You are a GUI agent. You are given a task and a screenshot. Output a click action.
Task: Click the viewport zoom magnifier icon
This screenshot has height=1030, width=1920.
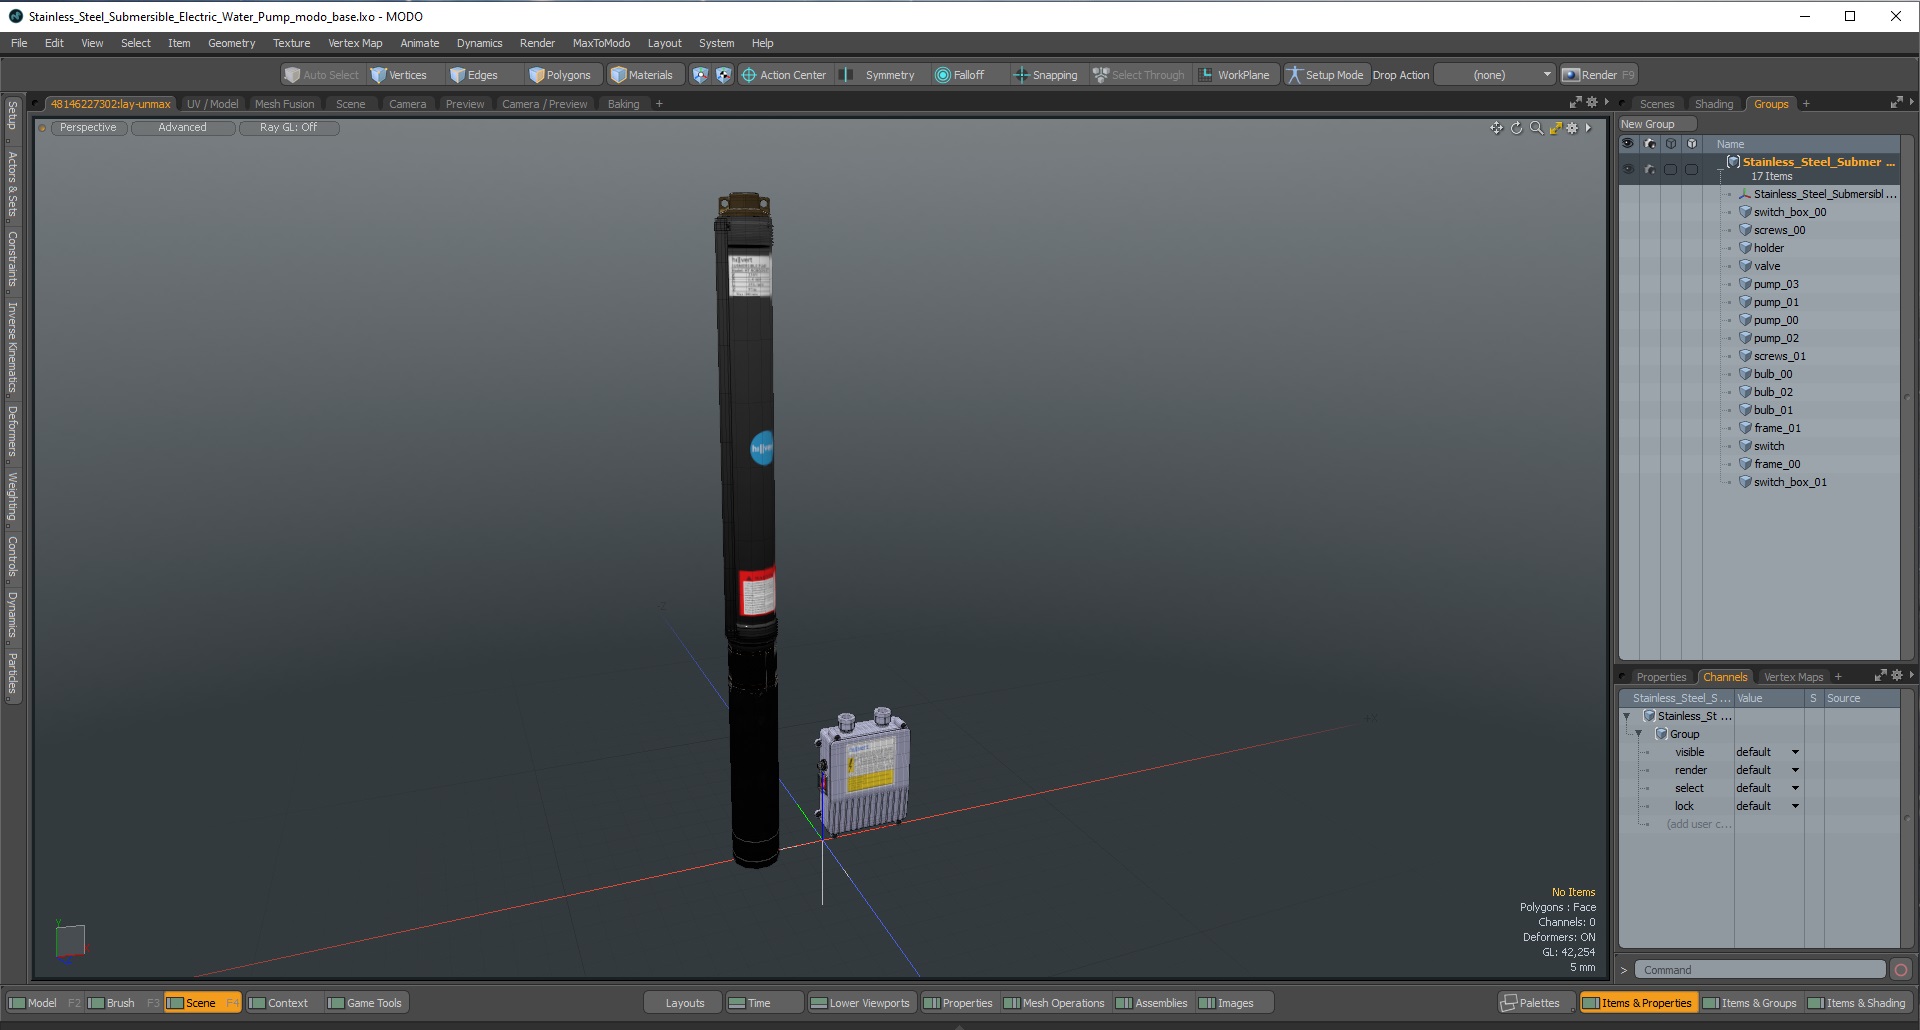[x=1536, y=128]
